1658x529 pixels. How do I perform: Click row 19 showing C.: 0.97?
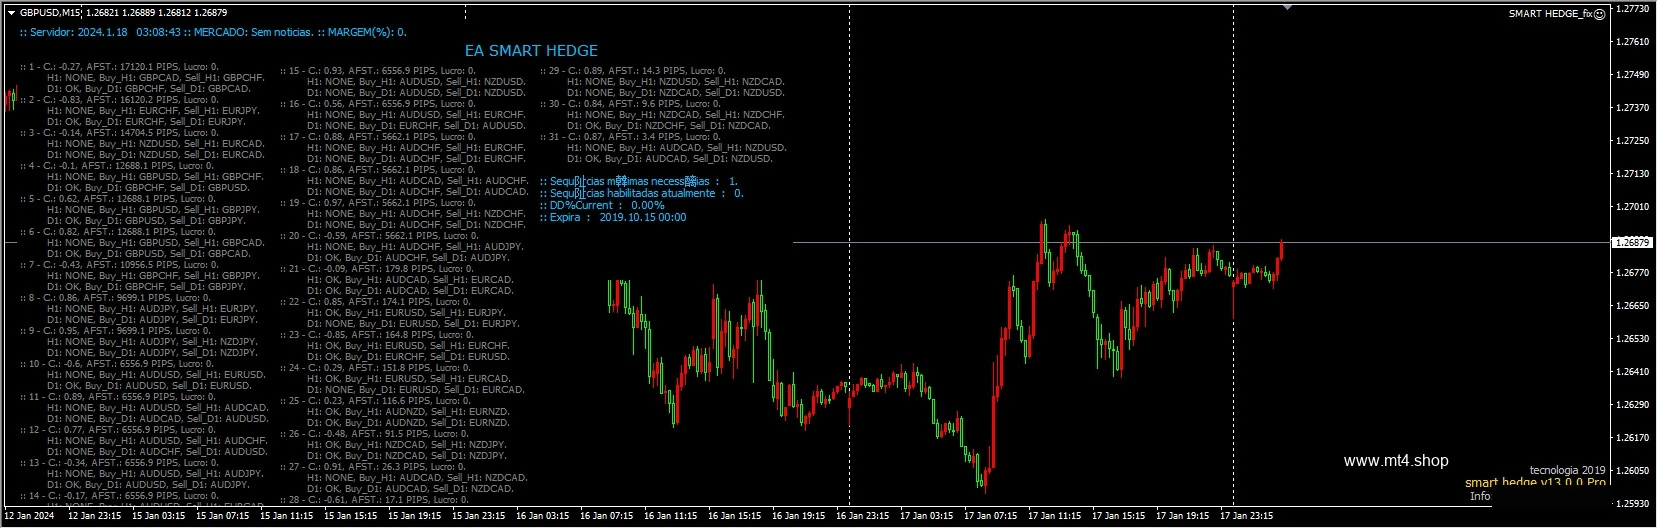378,203
